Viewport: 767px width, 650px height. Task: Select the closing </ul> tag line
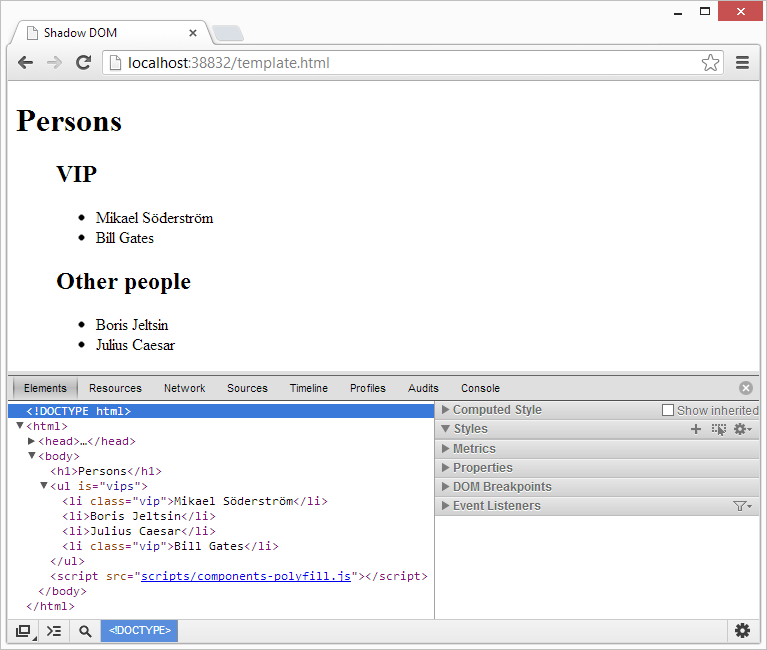[67, 561]
